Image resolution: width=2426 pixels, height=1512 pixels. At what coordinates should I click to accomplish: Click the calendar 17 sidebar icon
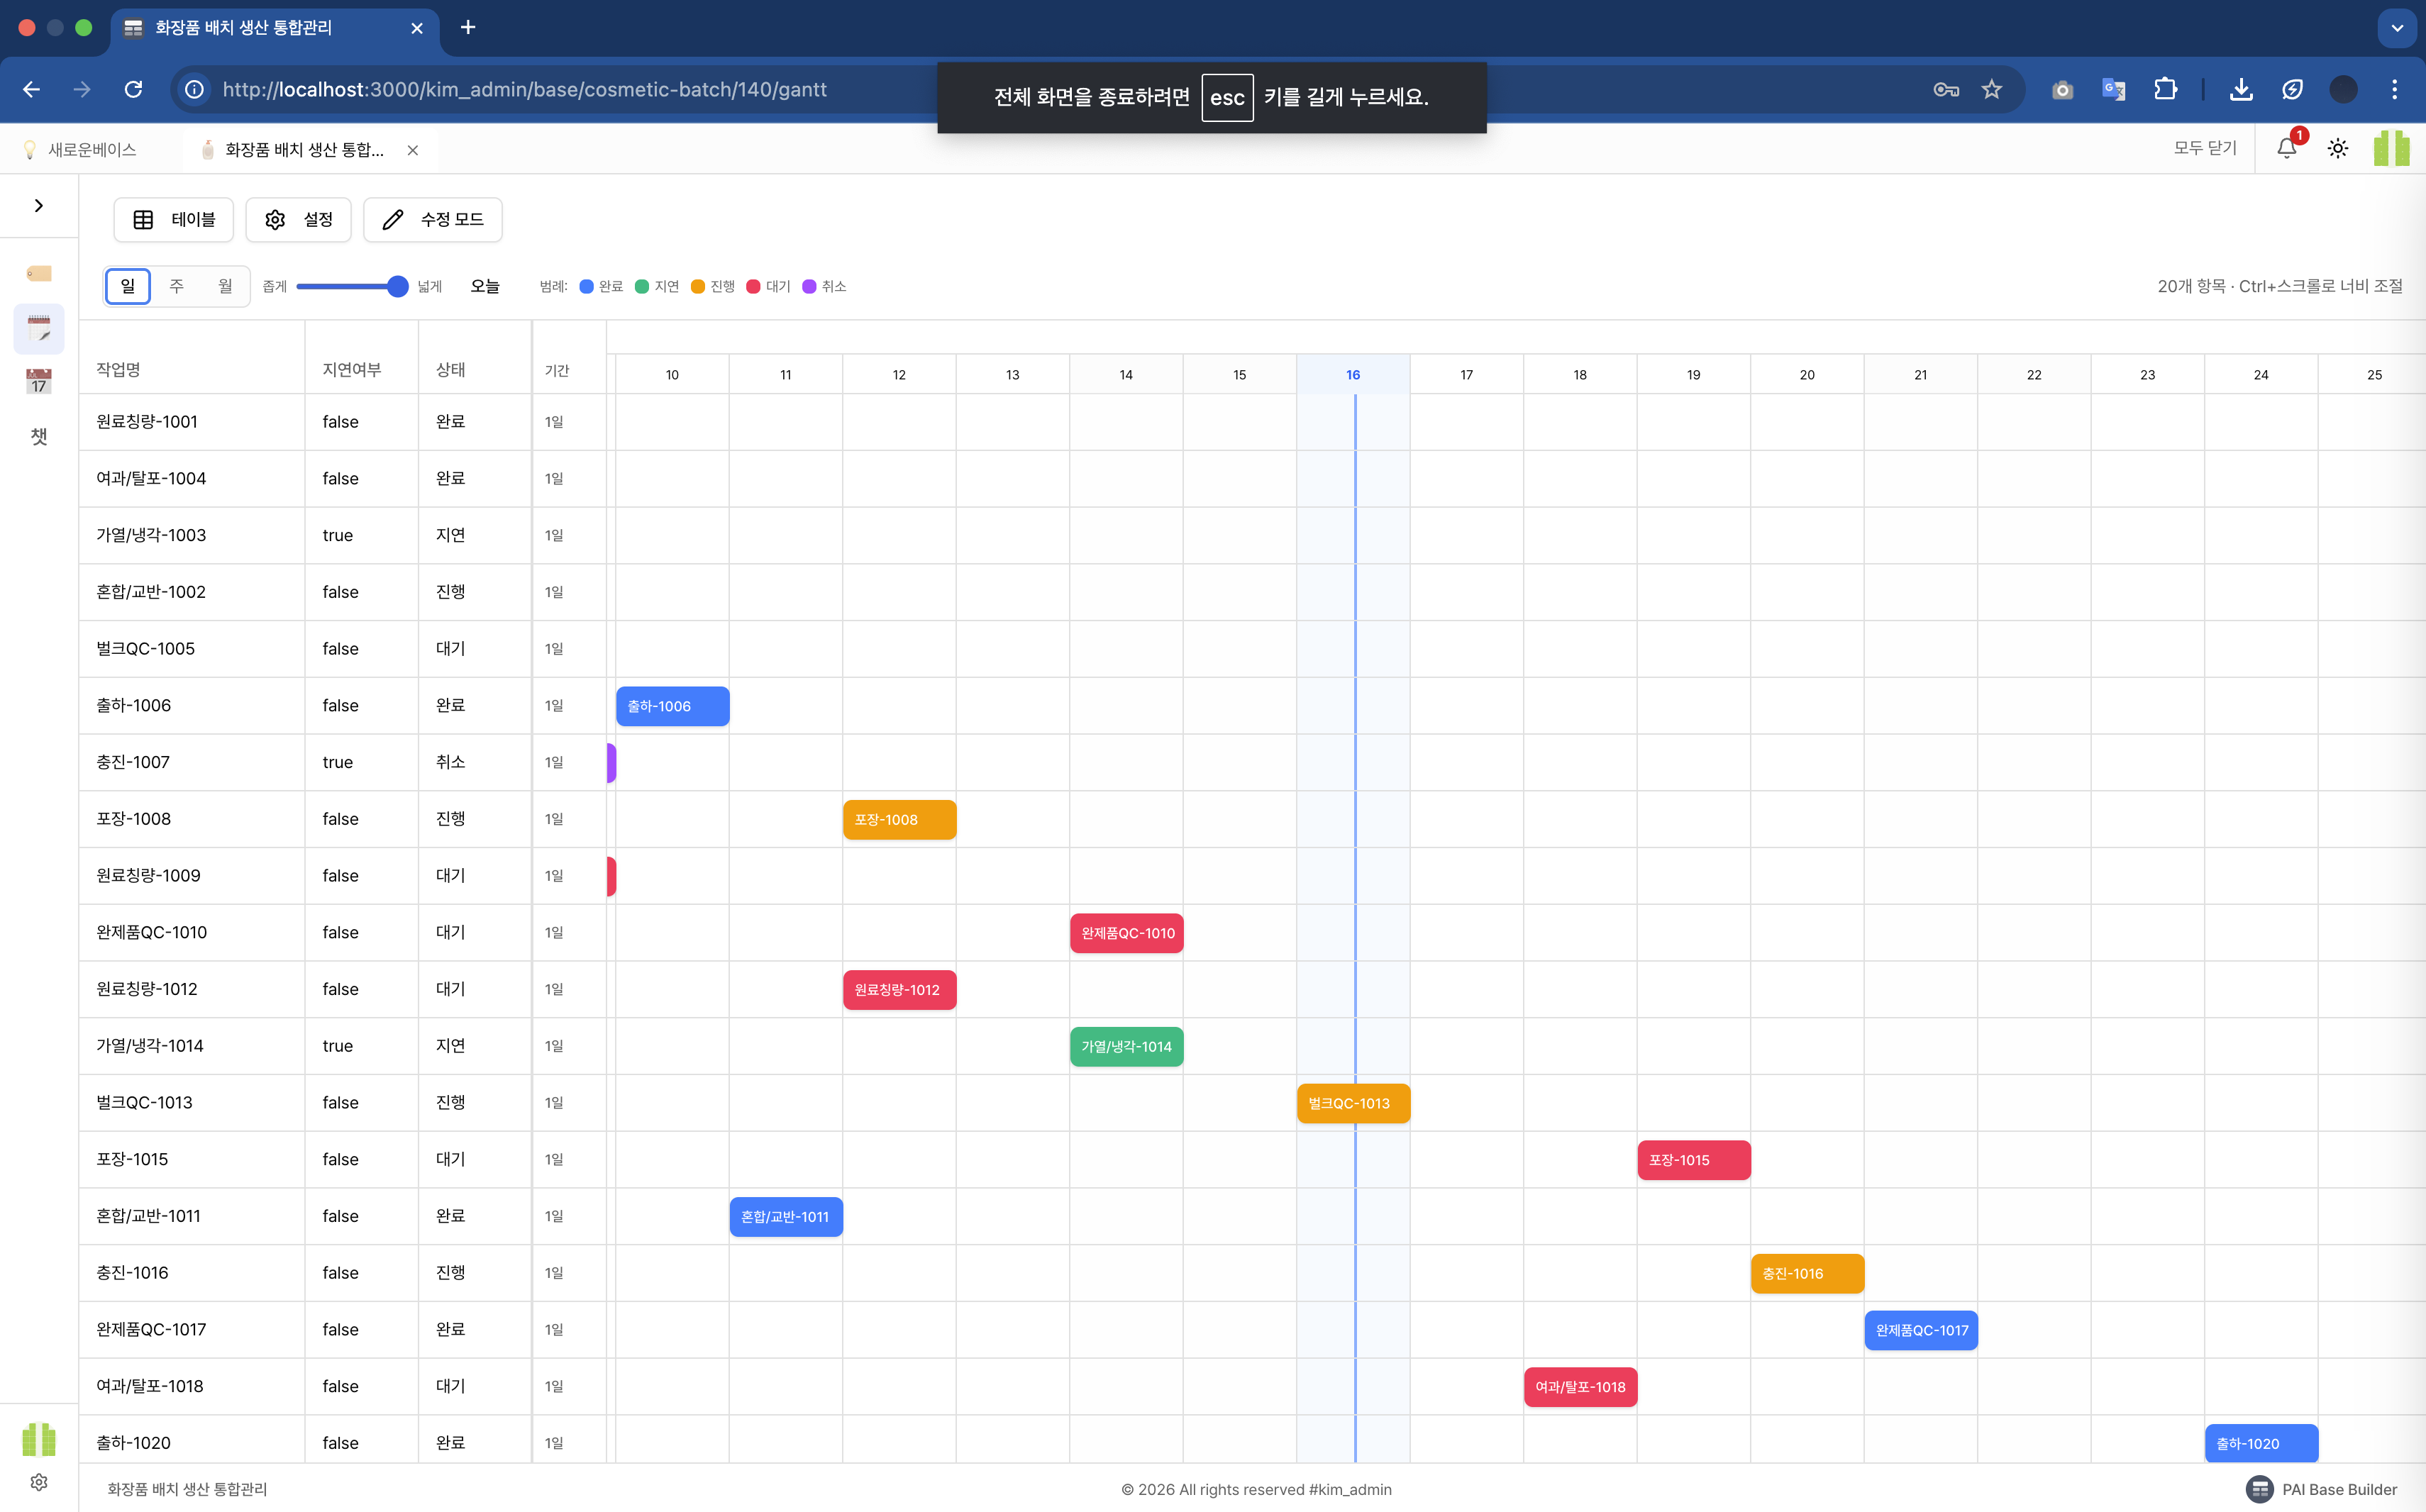pyautogui.click(x=39, y=381)
